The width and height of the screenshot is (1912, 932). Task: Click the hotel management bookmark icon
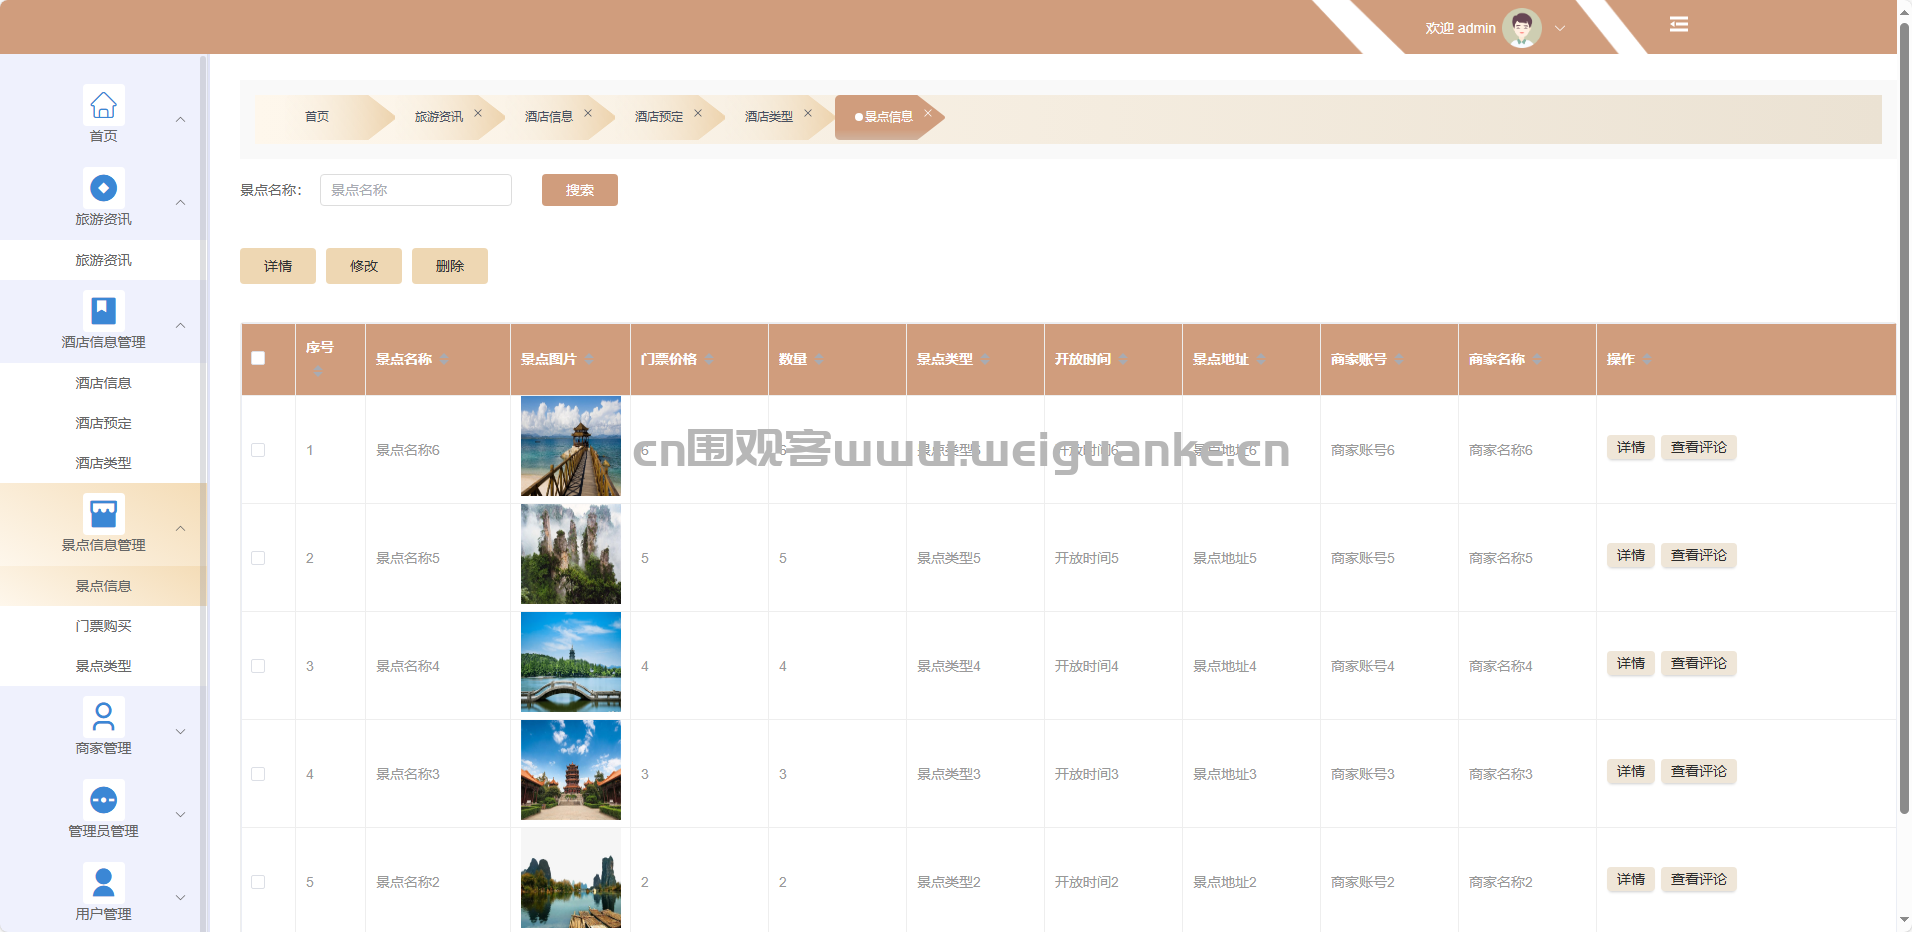(x=103, y=311)
